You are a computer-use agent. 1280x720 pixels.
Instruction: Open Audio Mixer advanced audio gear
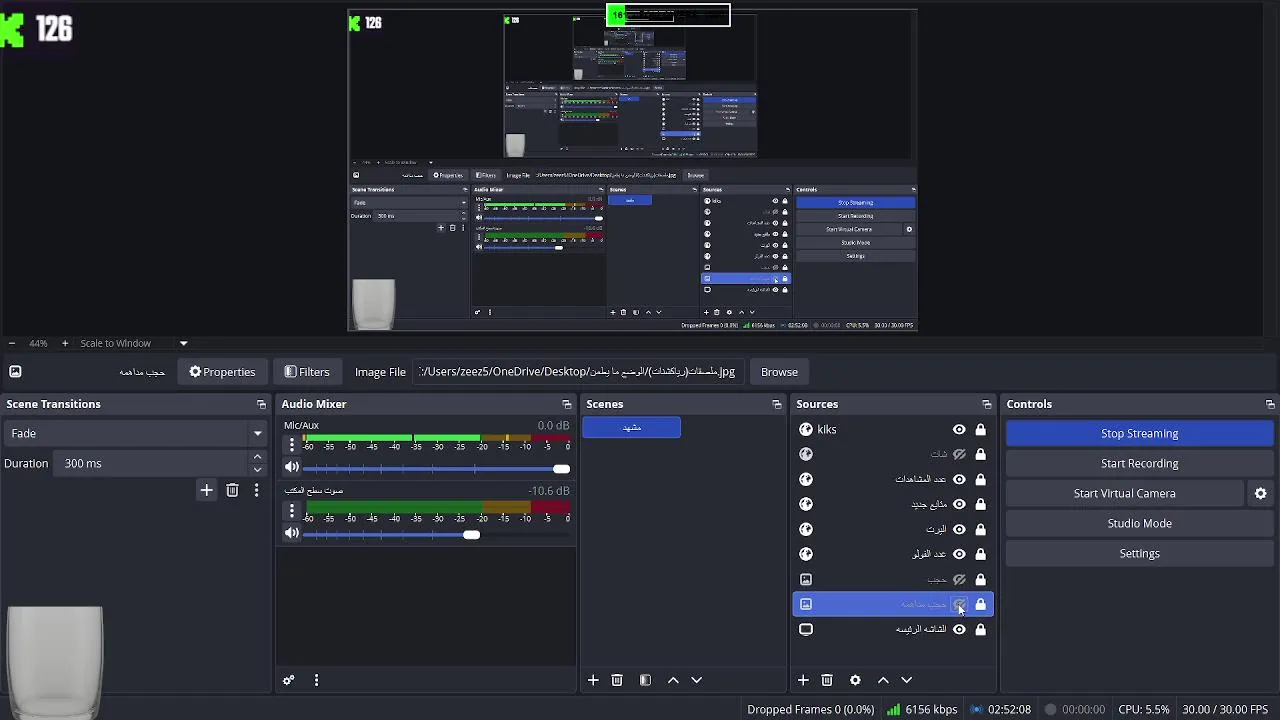tap(288, 680)
